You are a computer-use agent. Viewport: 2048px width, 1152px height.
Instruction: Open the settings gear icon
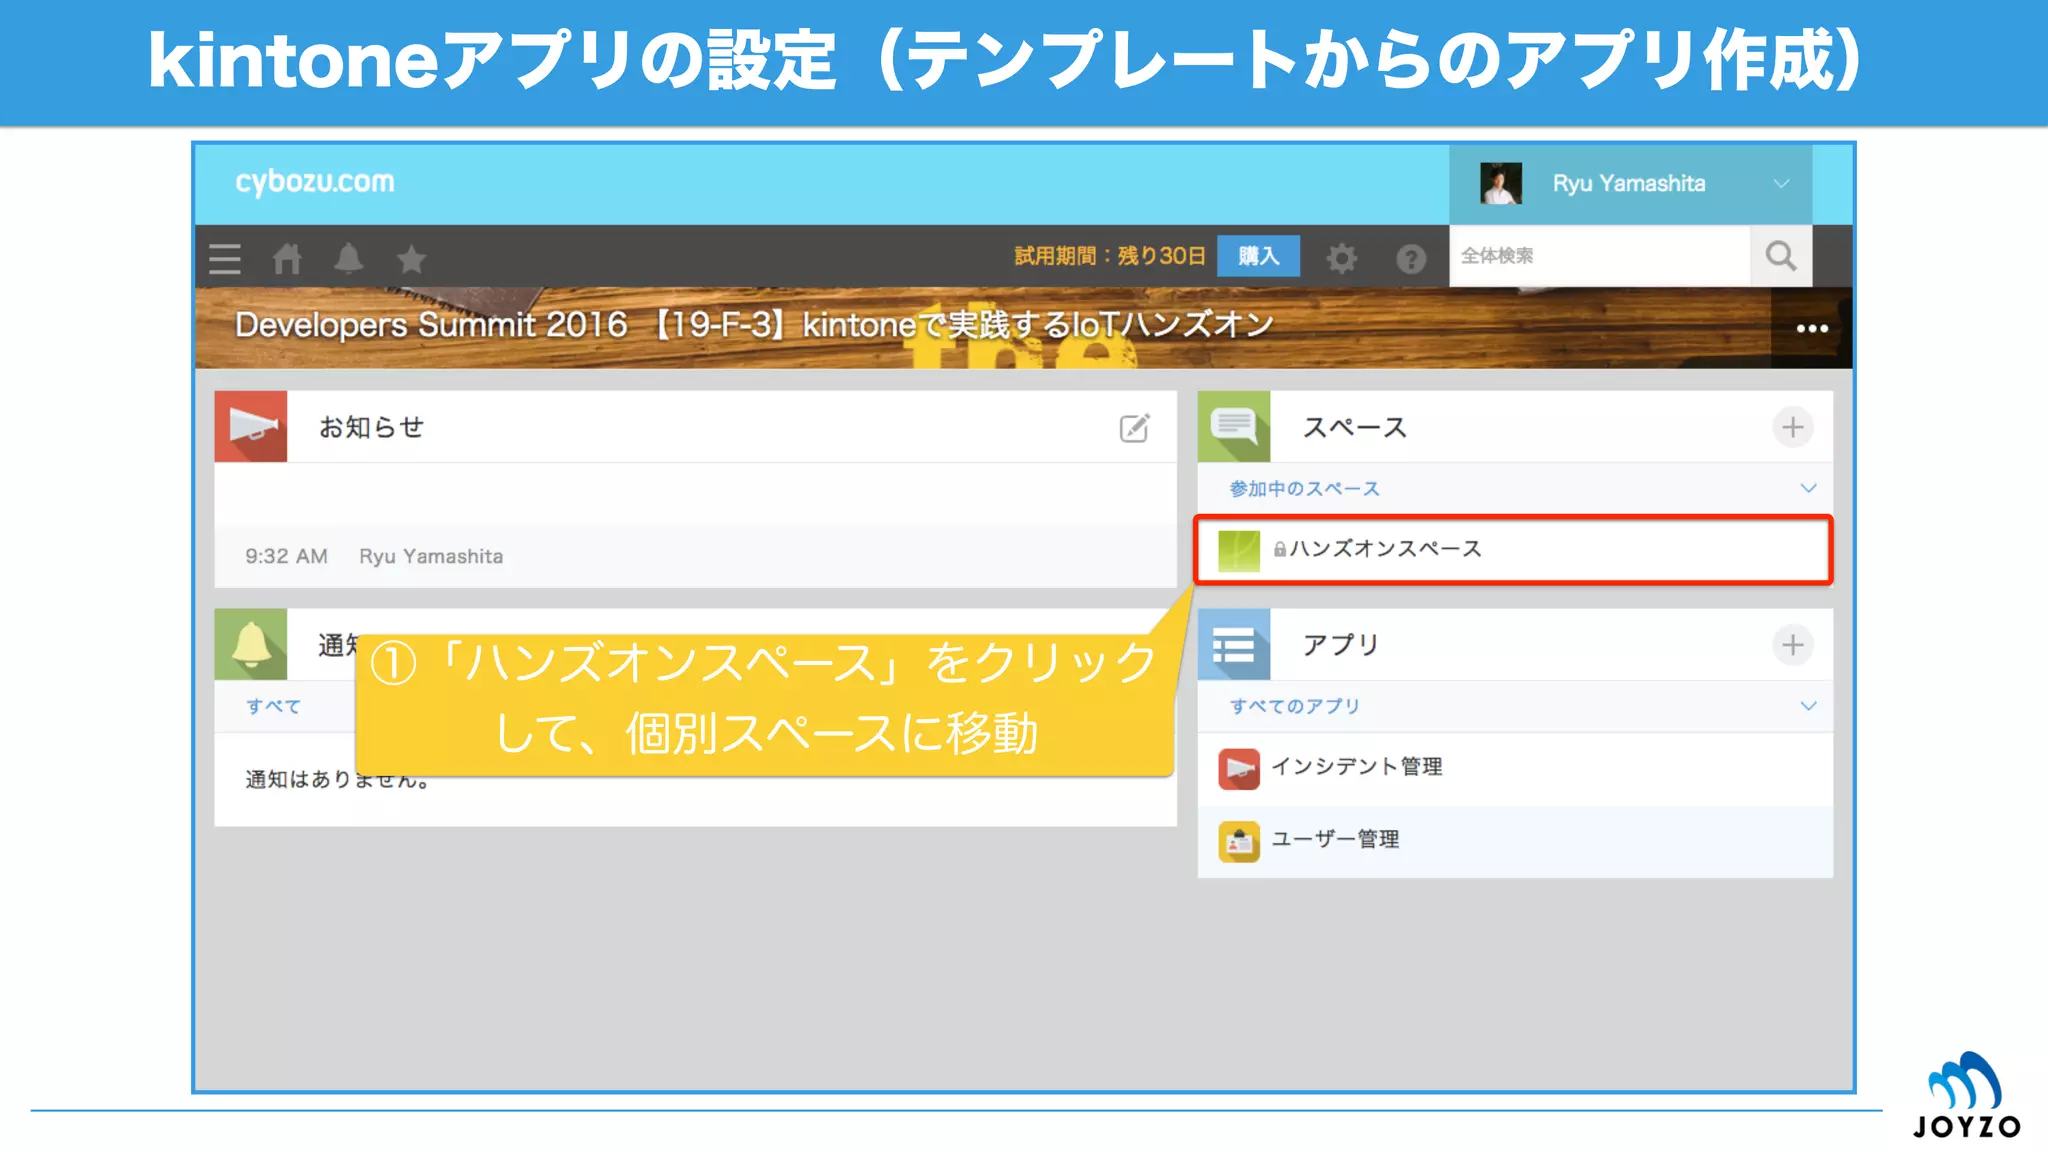point(1342,258)
